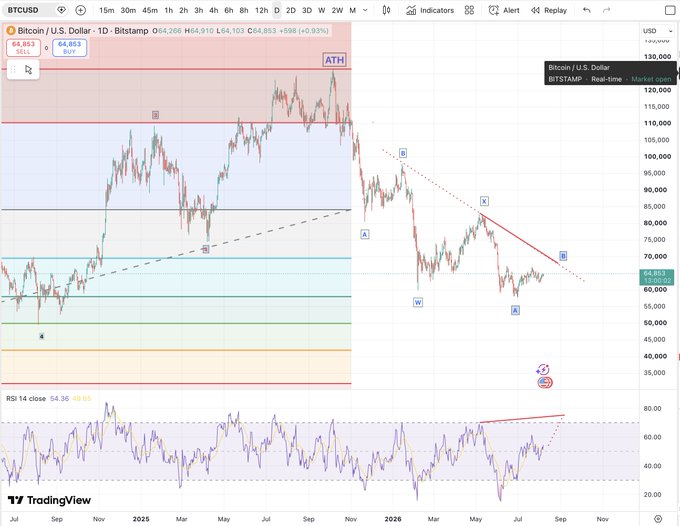Screen dimensions: 680x526
Task: Open the BTCUSD symbol search box
Action: (x=23, y=10)
